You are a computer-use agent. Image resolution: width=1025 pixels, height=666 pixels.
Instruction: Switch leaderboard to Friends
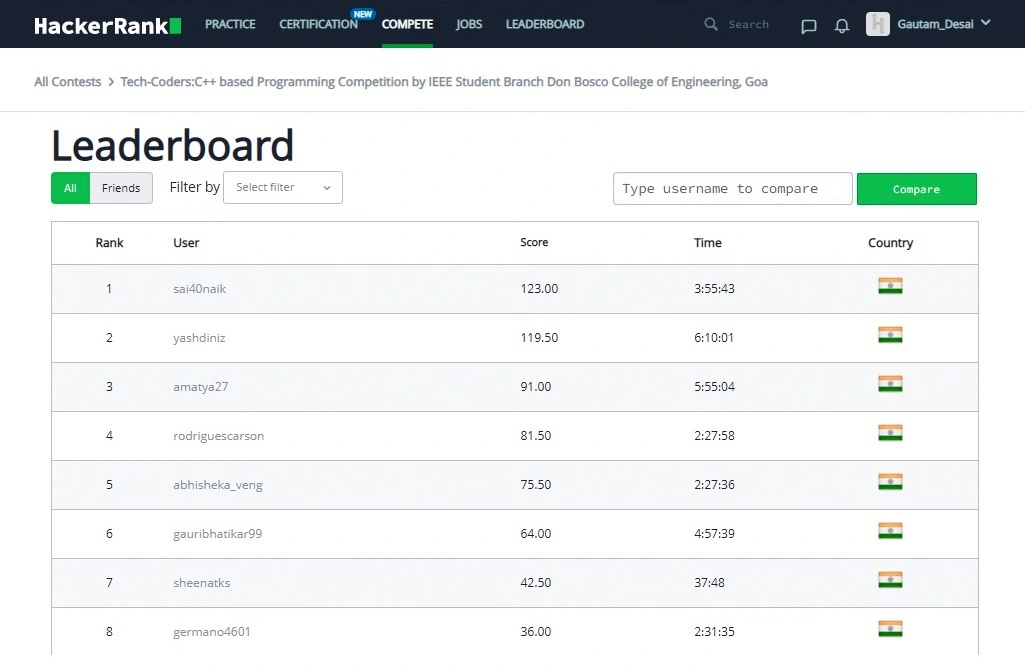121,188
